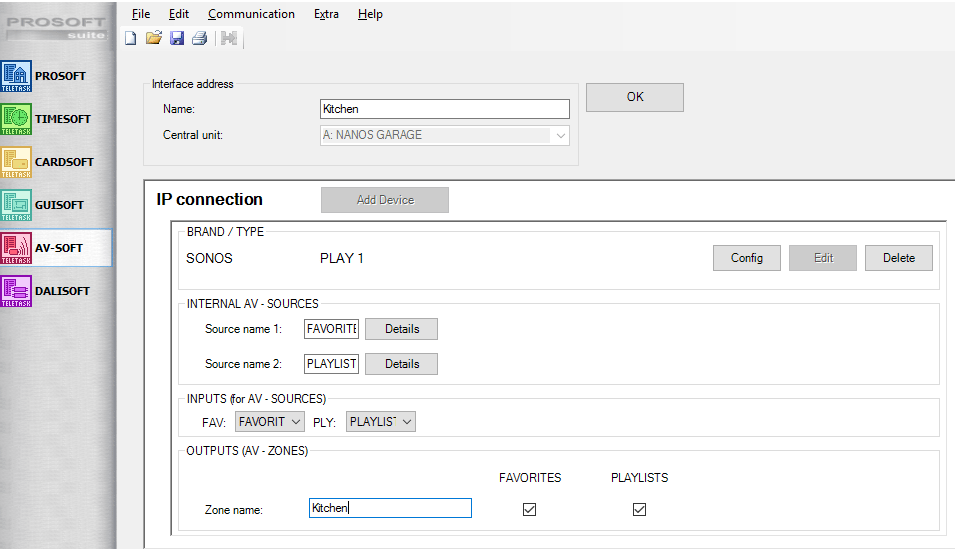The image size is (955, 549).
Task: Click Details button for Source name 1
Action: (401, 329)
